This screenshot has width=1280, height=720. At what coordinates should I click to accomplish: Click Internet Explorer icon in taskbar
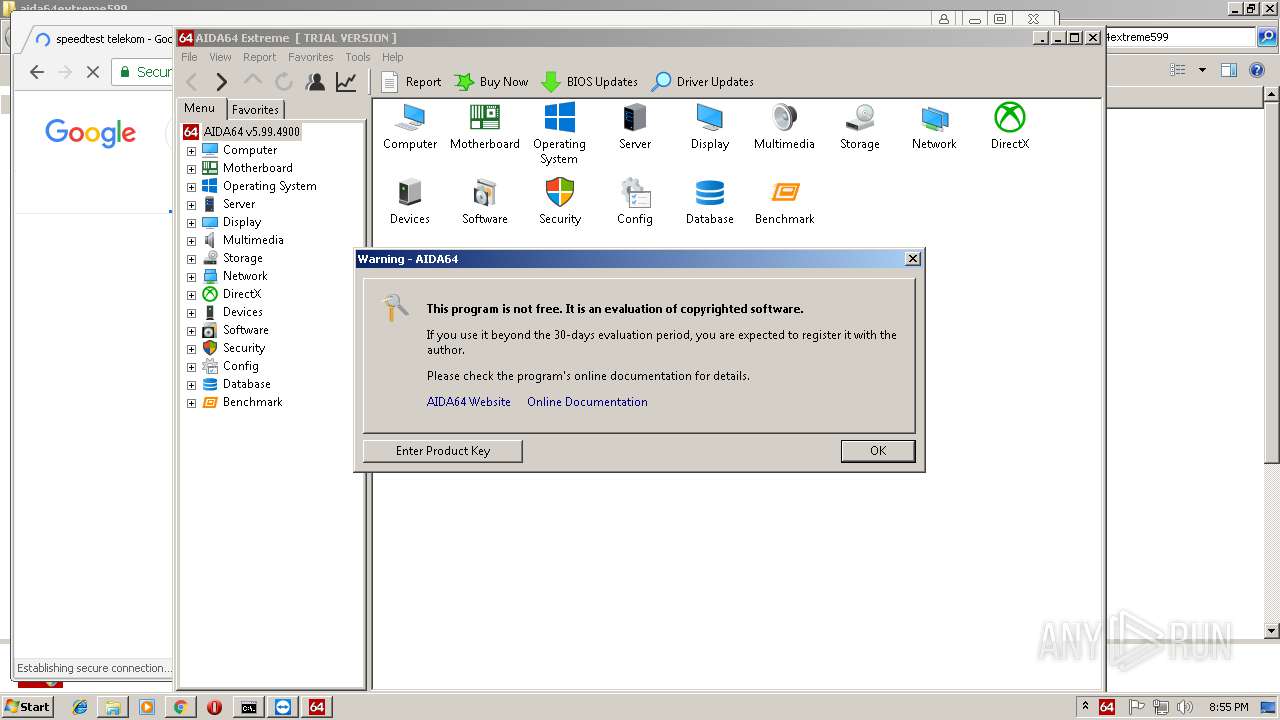[x=80, y=707]
